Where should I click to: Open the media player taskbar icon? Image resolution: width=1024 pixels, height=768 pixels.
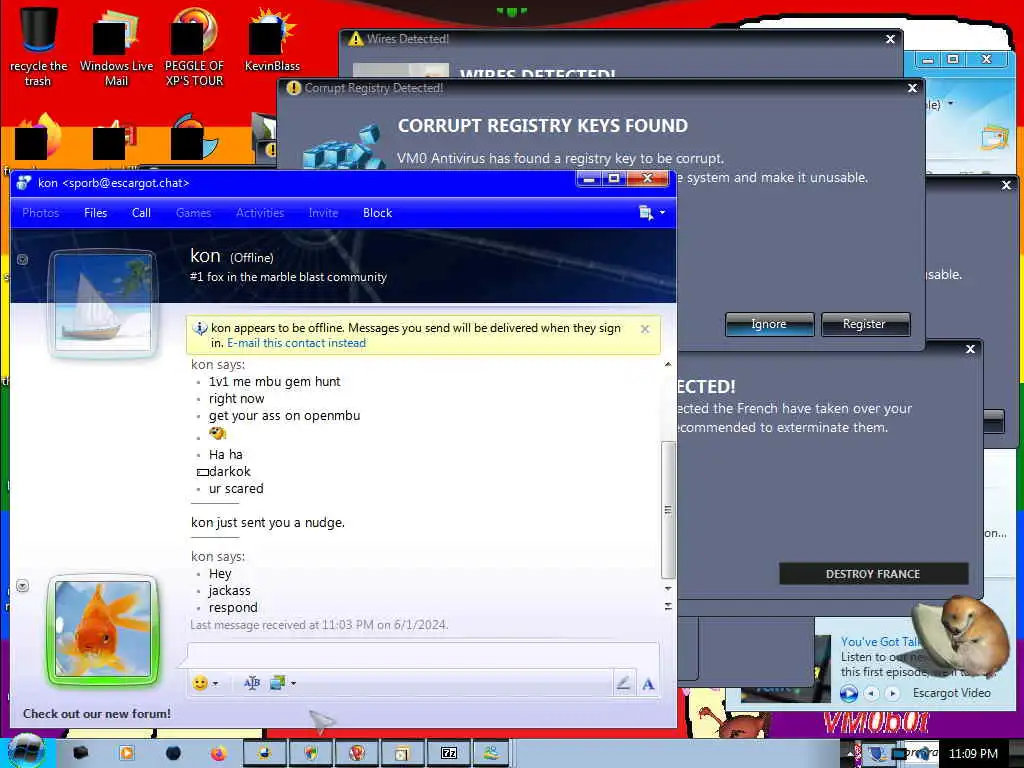pyautogui.click(x=127, y=754)
